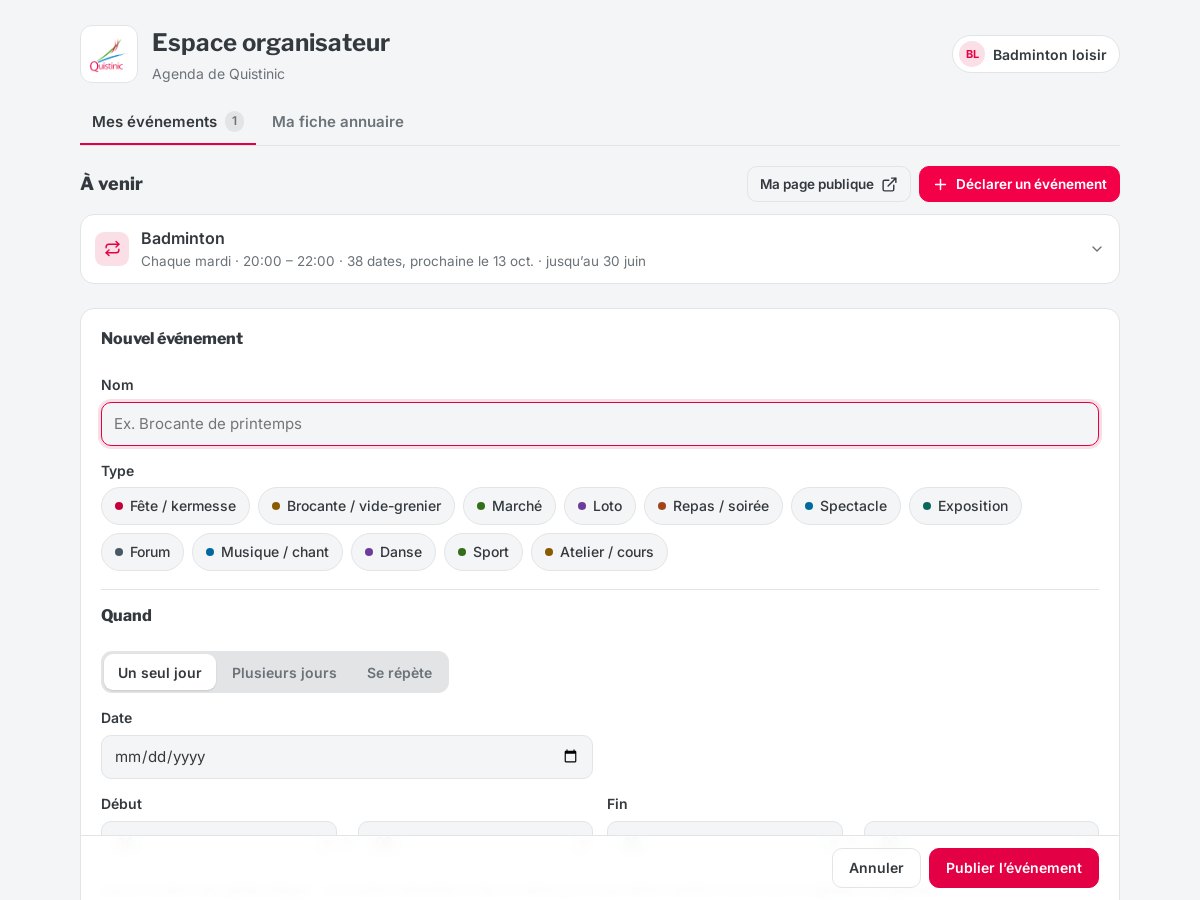Open the calendar picker icon in Date field
This screenshot has height=900, width=1200.
pyautogui.click(x=570, y=757)
